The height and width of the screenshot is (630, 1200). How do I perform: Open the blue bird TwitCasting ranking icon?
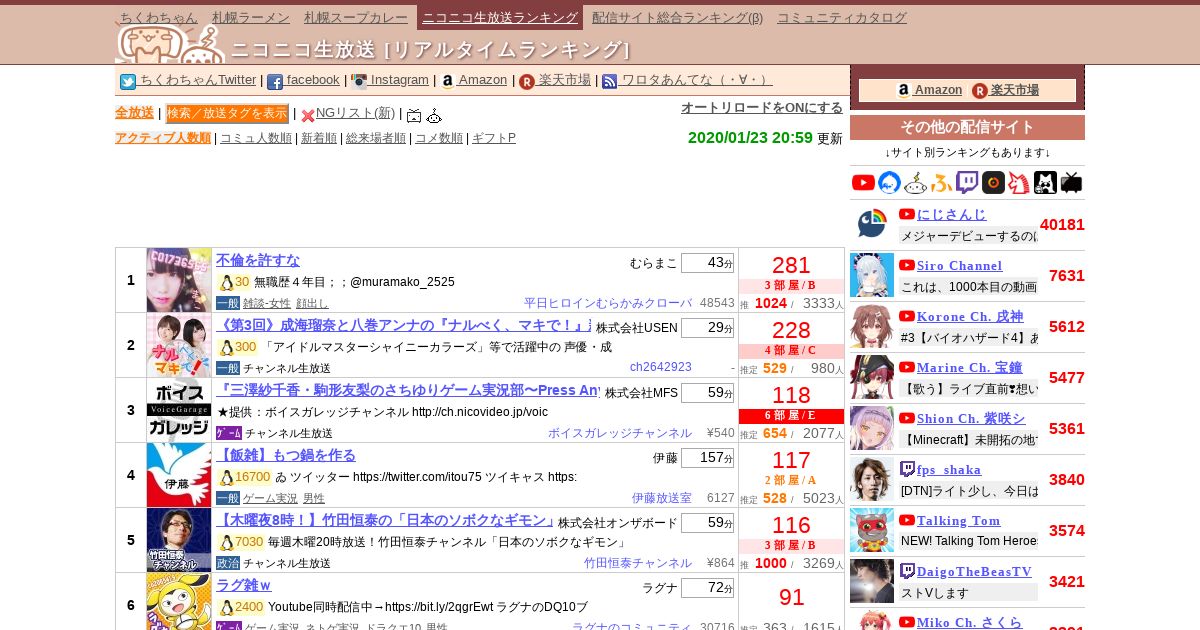click(x=890, y=182)
